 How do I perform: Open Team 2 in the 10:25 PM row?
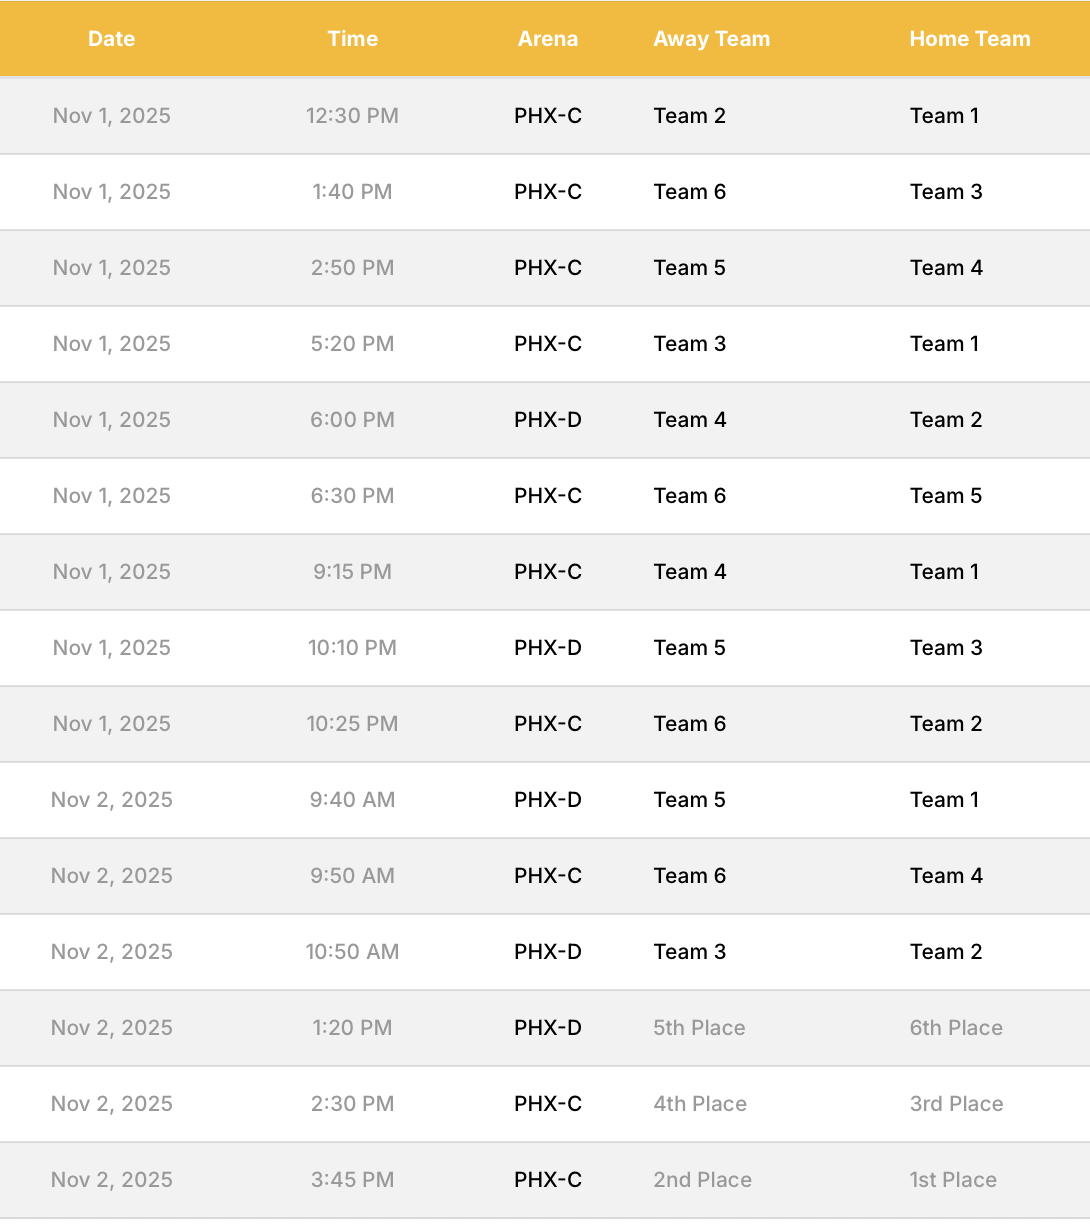pyautogui.click(x=945, y=724)
